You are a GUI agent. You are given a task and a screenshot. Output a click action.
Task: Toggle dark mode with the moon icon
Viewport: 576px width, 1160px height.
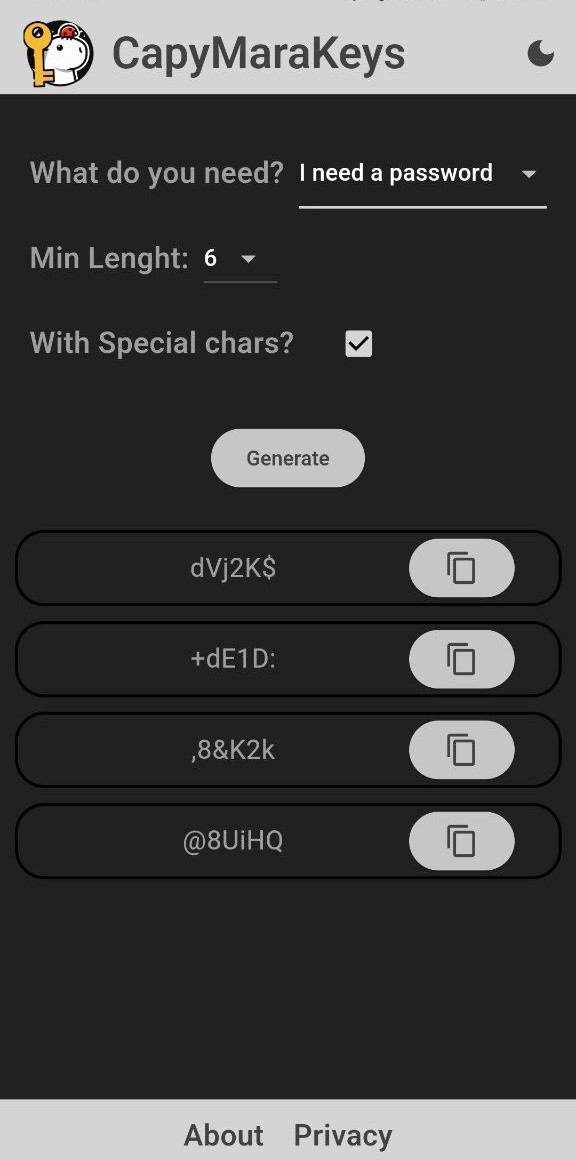541,53
